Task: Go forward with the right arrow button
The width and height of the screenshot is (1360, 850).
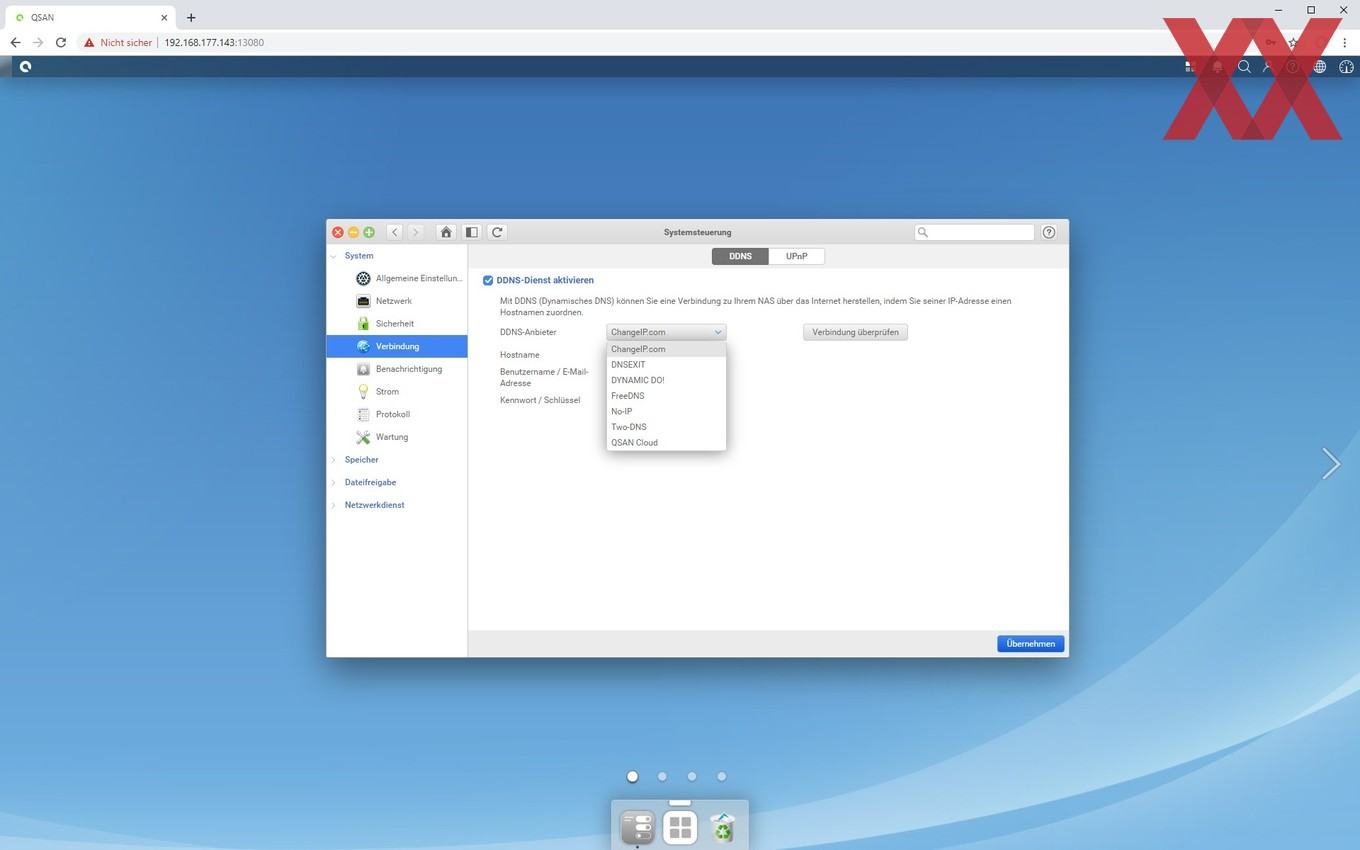Action: click(415, 232)
